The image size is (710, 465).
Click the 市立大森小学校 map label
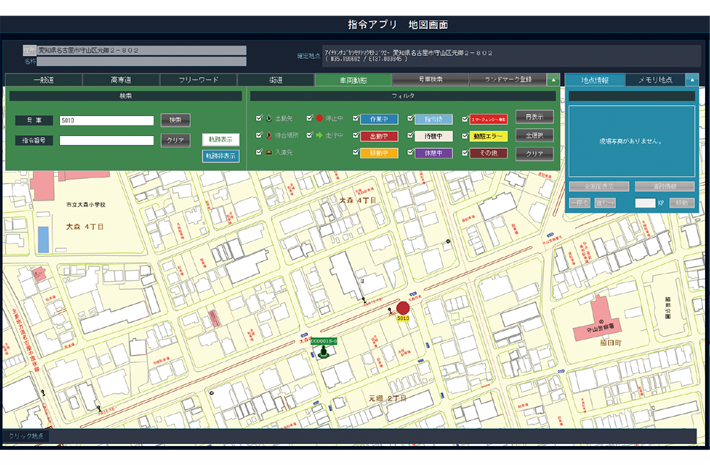(x=86, y=205)
